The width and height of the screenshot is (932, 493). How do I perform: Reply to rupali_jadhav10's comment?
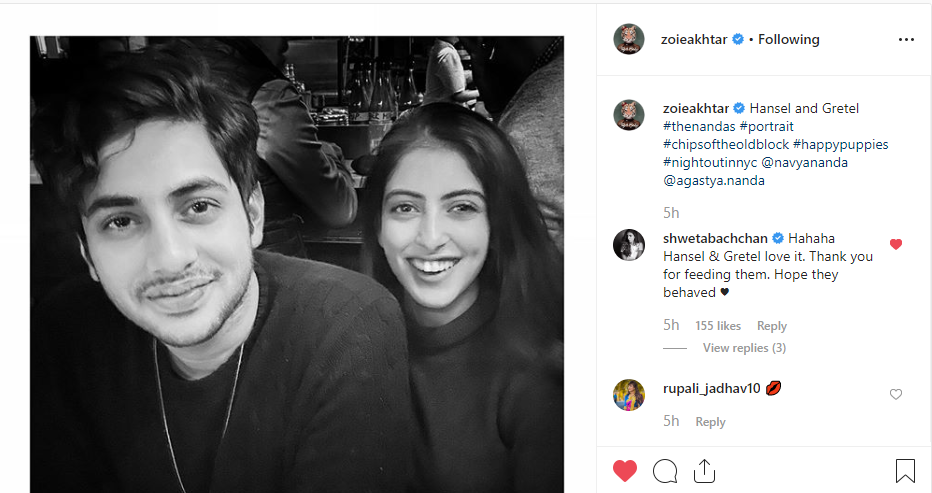point(710,422)
